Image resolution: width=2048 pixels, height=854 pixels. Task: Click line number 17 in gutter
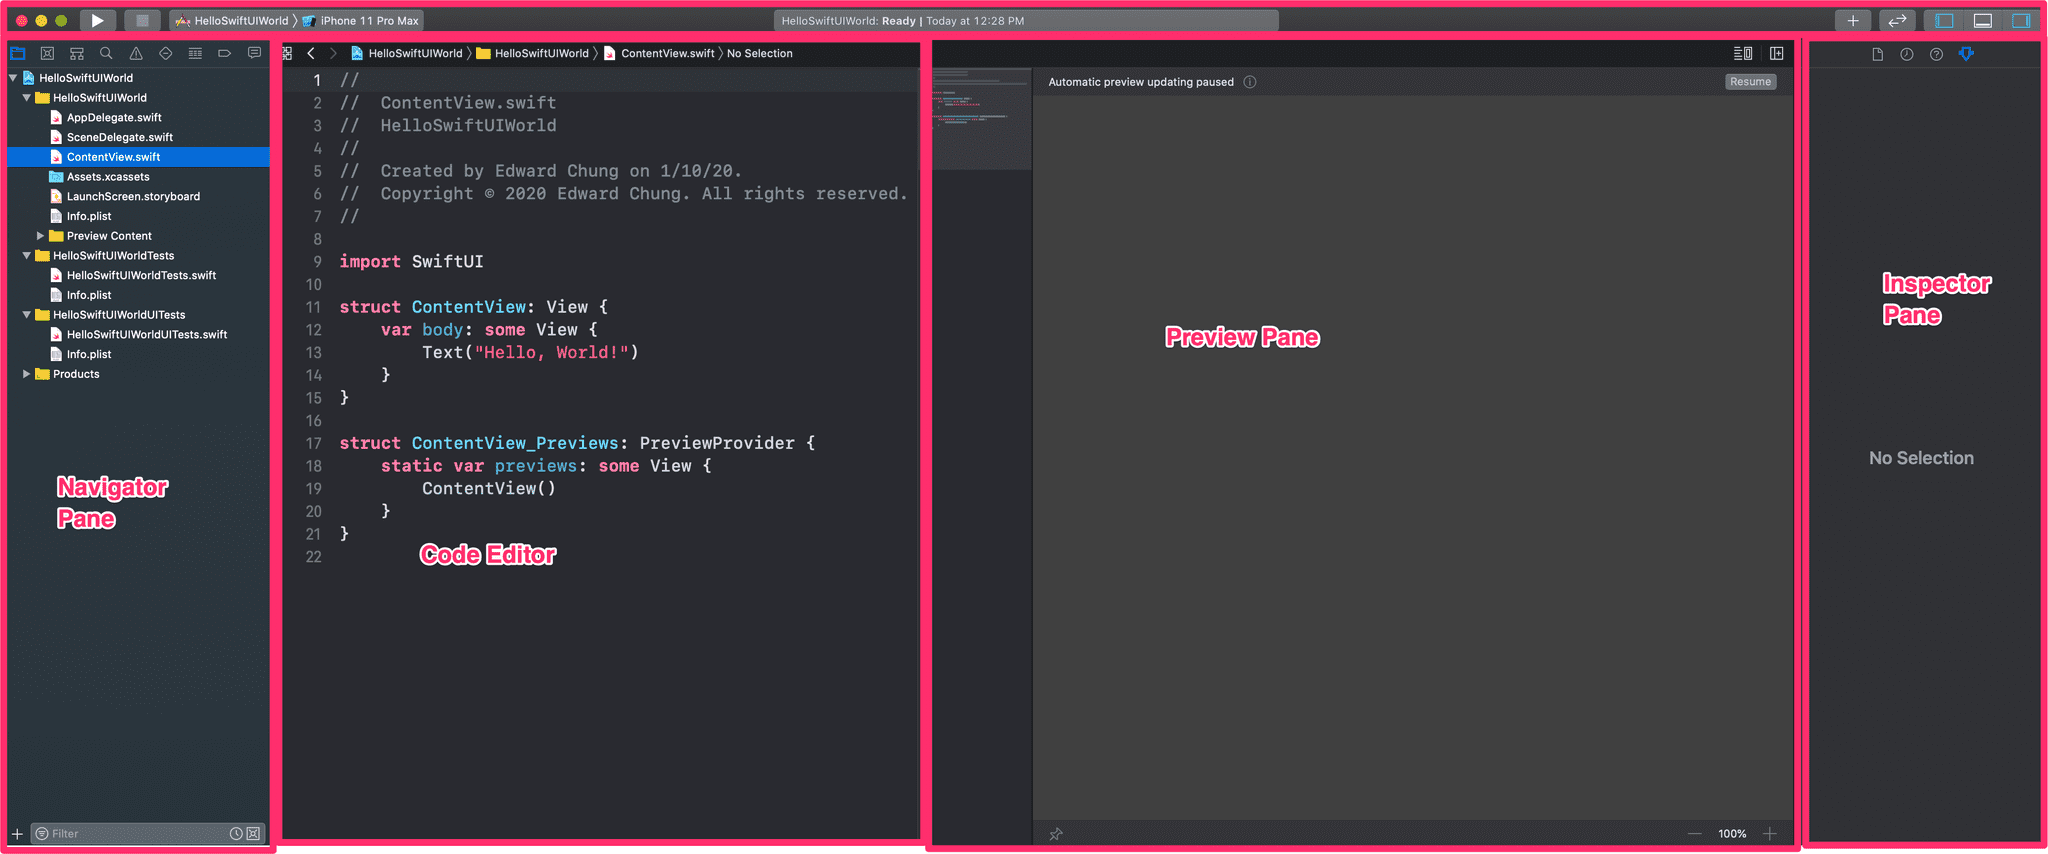[x=313, y=443]
